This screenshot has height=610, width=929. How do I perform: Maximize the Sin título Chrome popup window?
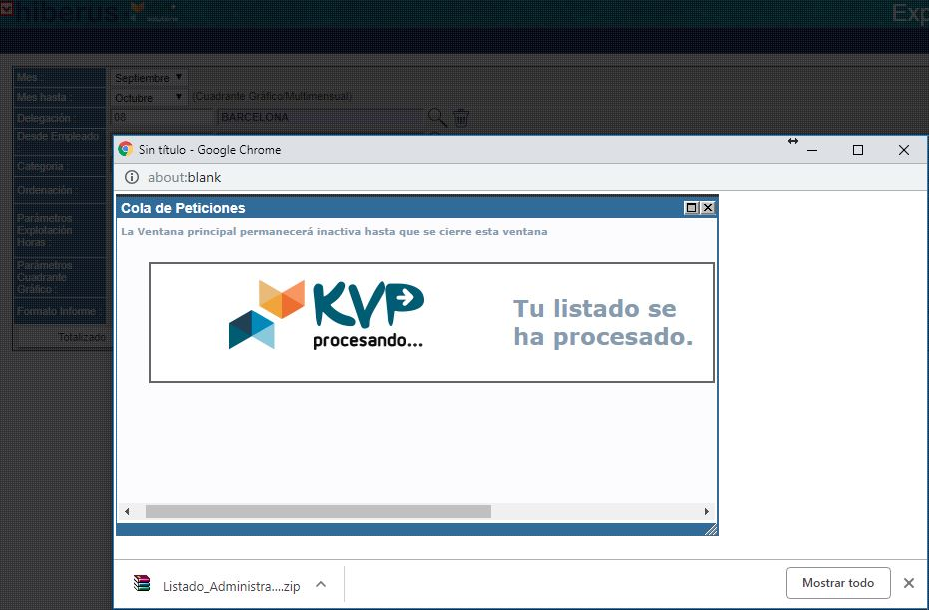point(857,150)
